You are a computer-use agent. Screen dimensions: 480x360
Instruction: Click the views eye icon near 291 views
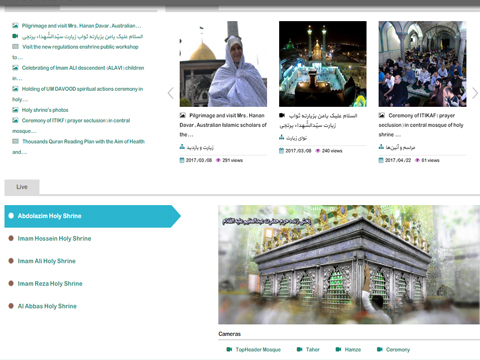coord(218,160)
